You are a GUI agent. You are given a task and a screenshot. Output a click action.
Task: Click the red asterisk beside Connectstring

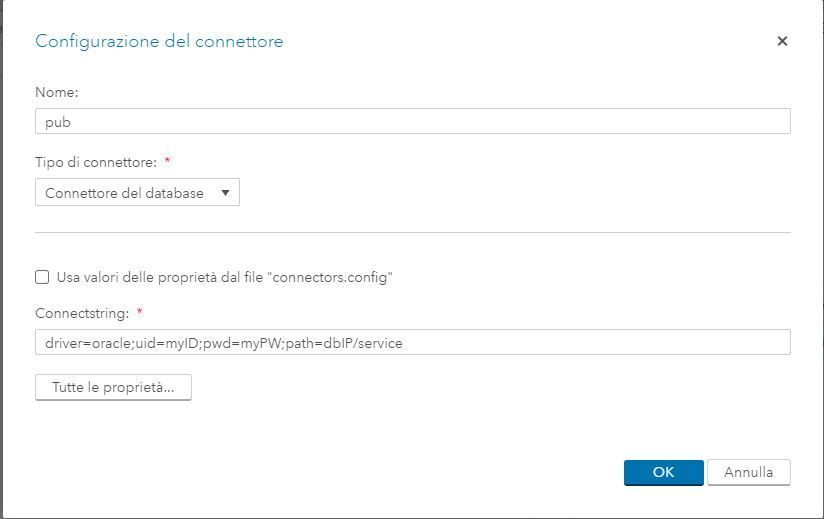(x=140, y=313)
